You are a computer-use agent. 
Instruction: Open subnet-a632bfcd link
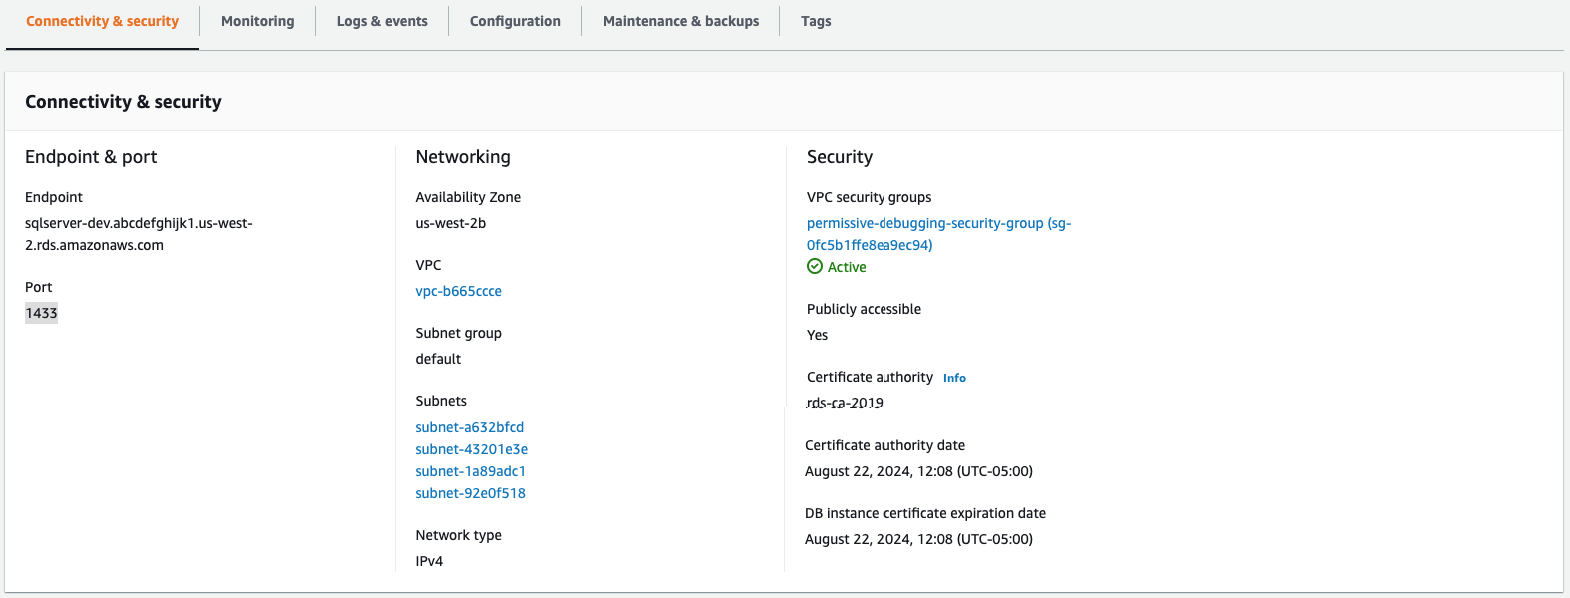pyautogui.click(x=470, y=427)
